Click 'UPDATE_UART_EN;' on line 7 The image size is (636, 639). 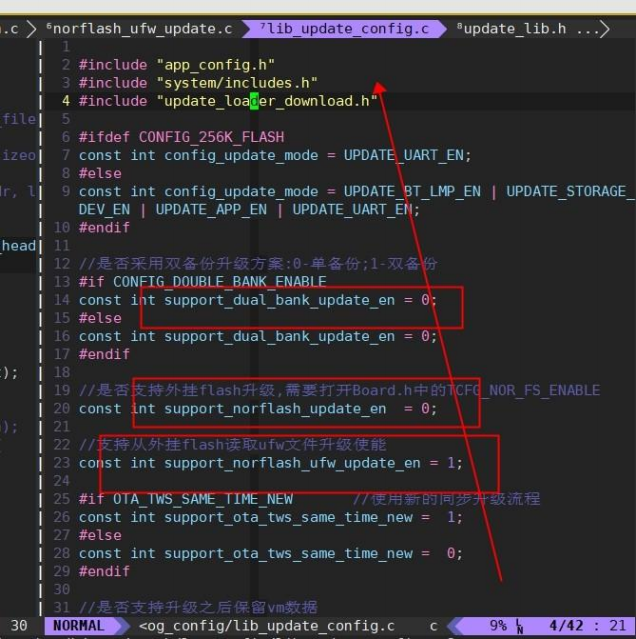[x=407, y=155]
